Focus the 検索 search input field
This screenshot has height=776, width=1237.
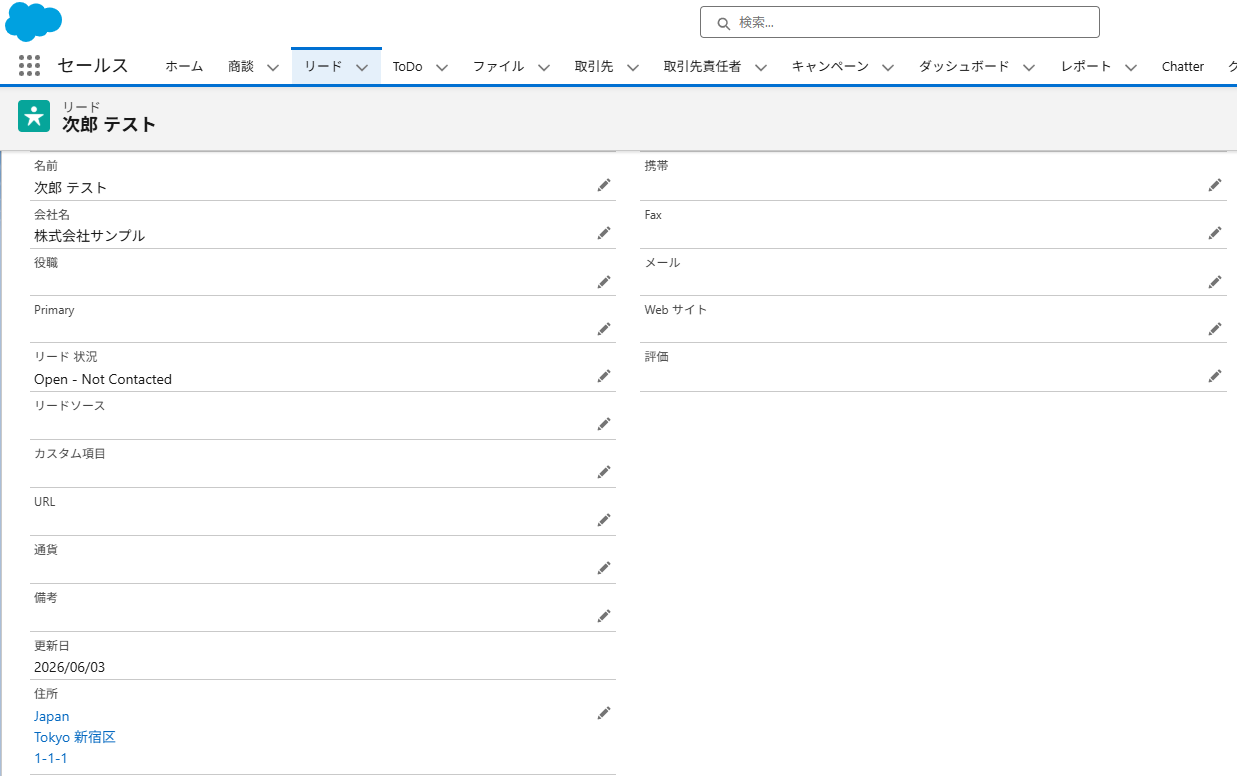[899, 22]
